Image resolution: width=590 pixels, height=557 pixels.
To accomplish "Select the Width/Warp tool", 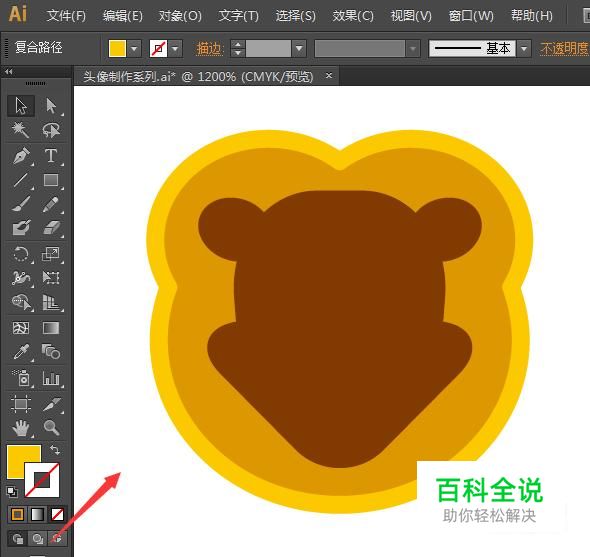I will click(21, 278).
